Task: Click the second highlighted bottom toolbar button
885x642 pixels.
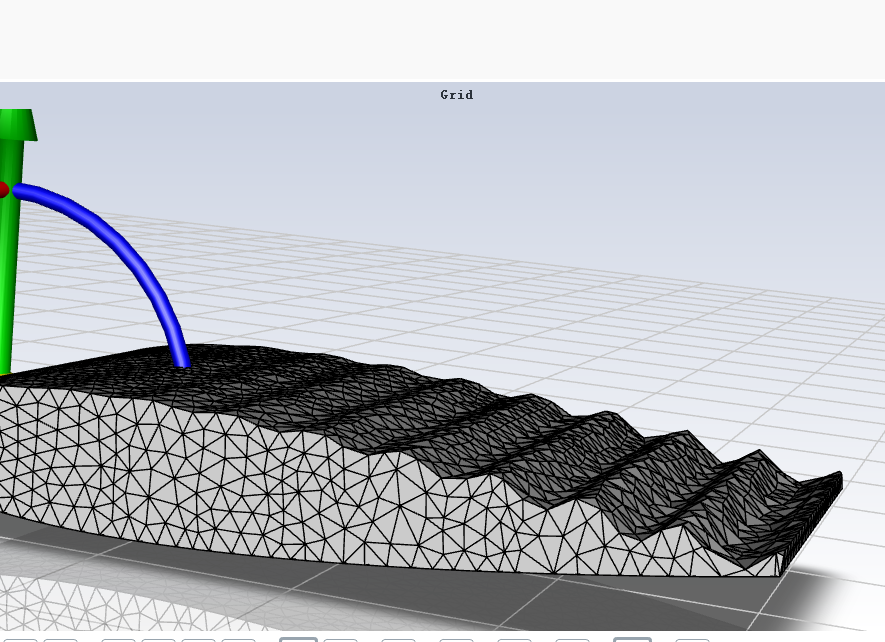Action: [x=632, y=639]
